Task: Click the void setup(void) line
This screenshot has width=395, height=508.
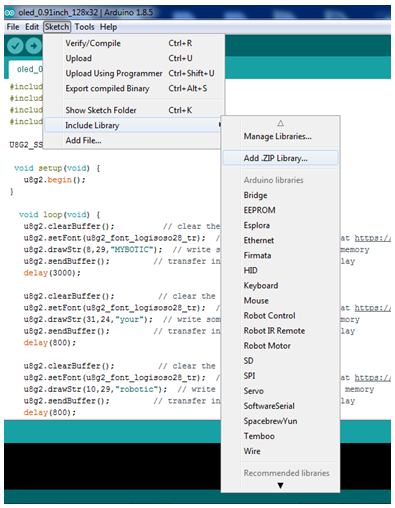Action: pyautogui.click(x=57, y=168)
